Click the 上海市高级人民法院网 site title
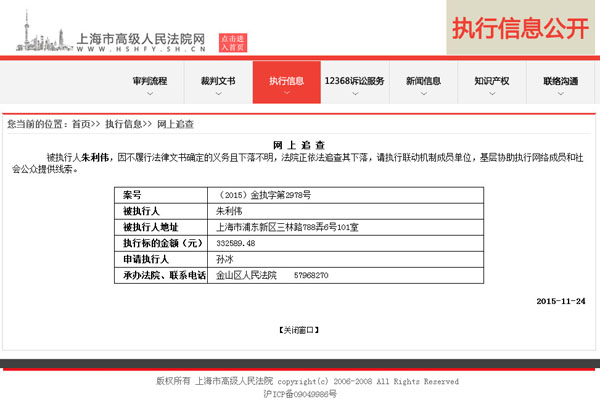The height and width of the screenshot is (407, 600). click(141, 39)
